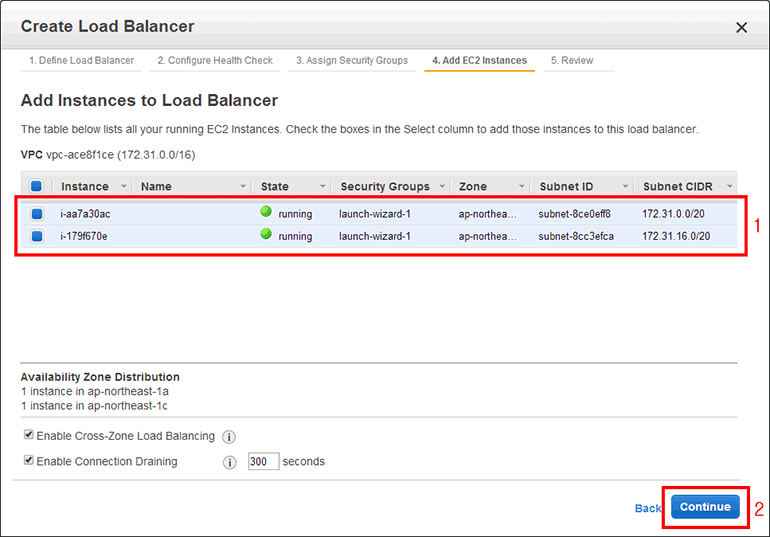
Task: Click the connection draining seconds field
Action: [x=263, y=462]
